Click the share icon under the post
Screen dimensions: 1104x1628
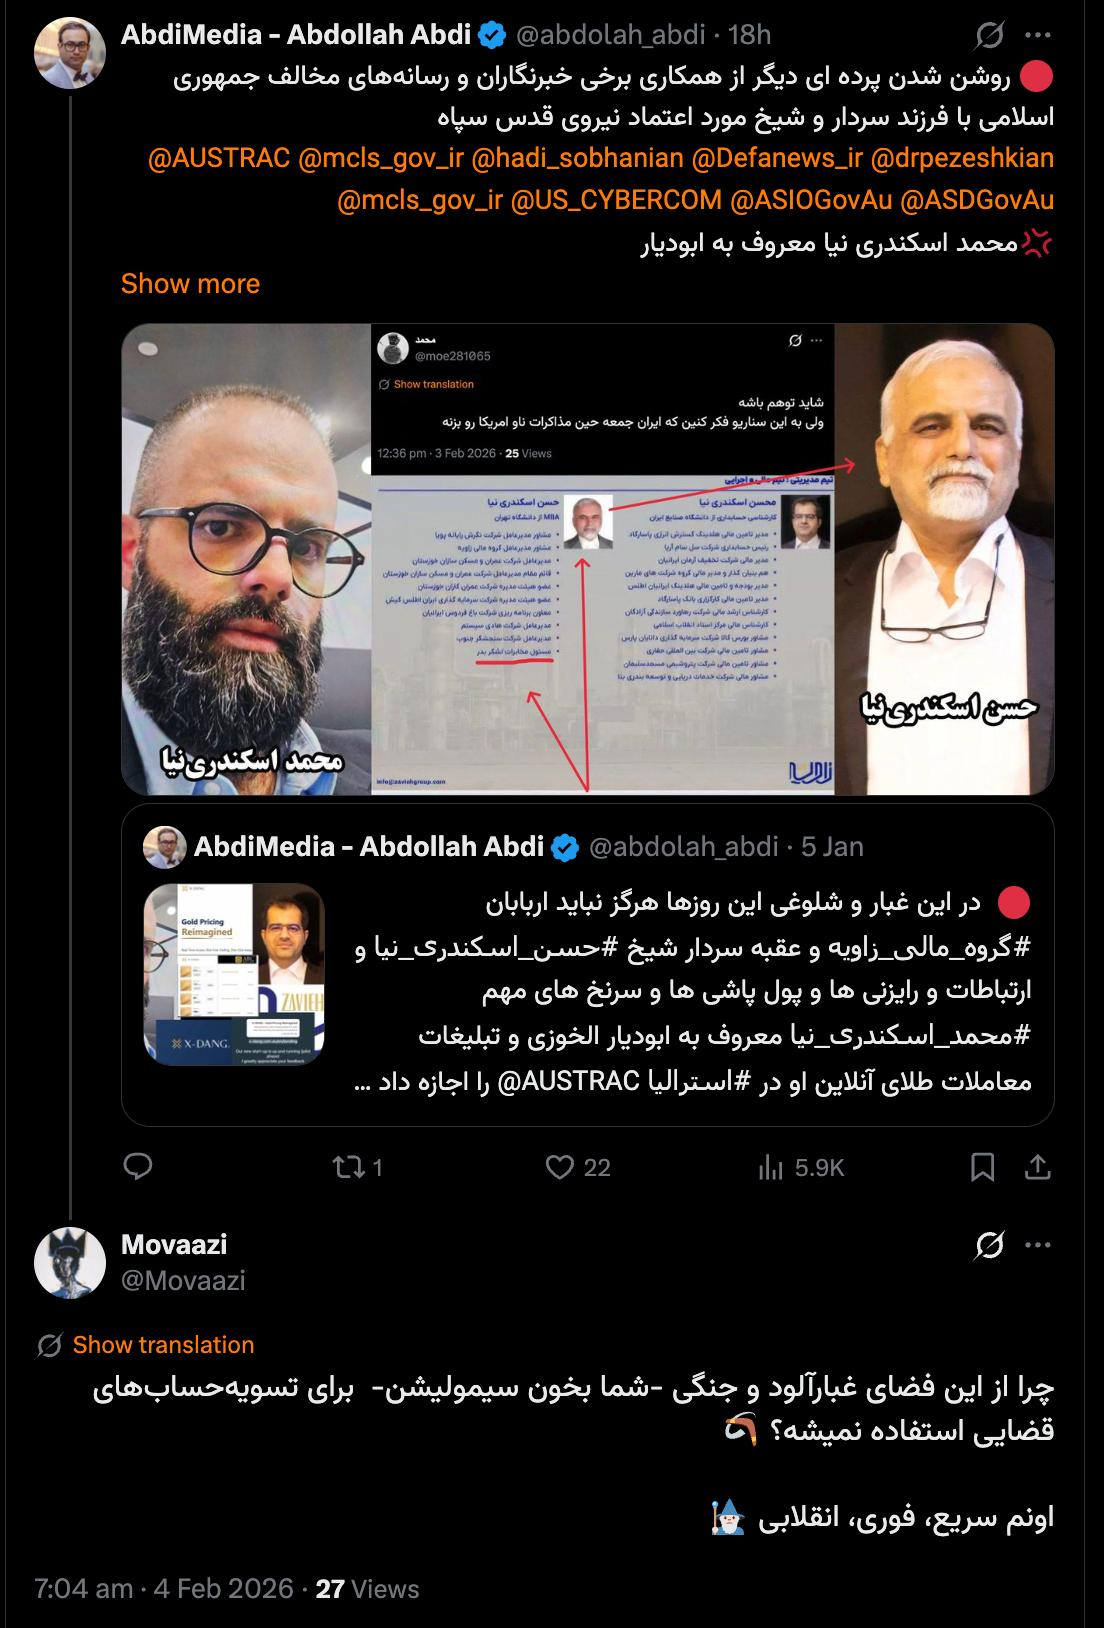point(1038,1167)
